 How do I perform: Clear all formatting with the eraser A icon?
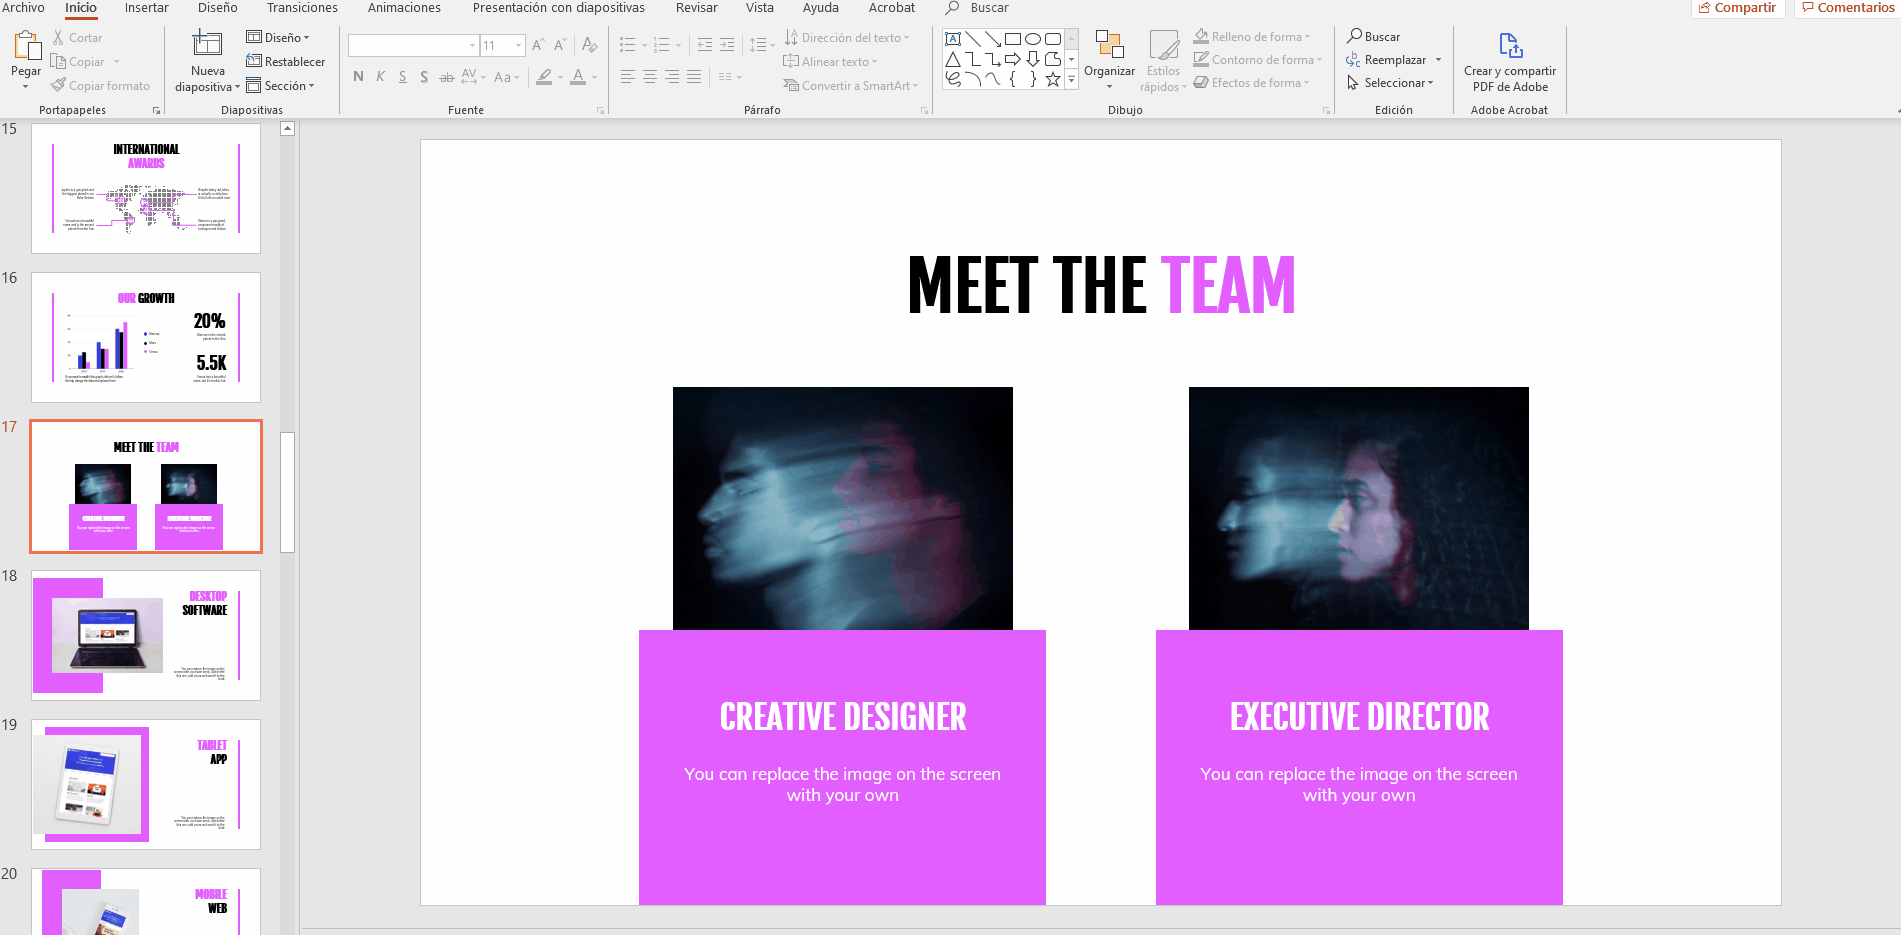point(590,45)
